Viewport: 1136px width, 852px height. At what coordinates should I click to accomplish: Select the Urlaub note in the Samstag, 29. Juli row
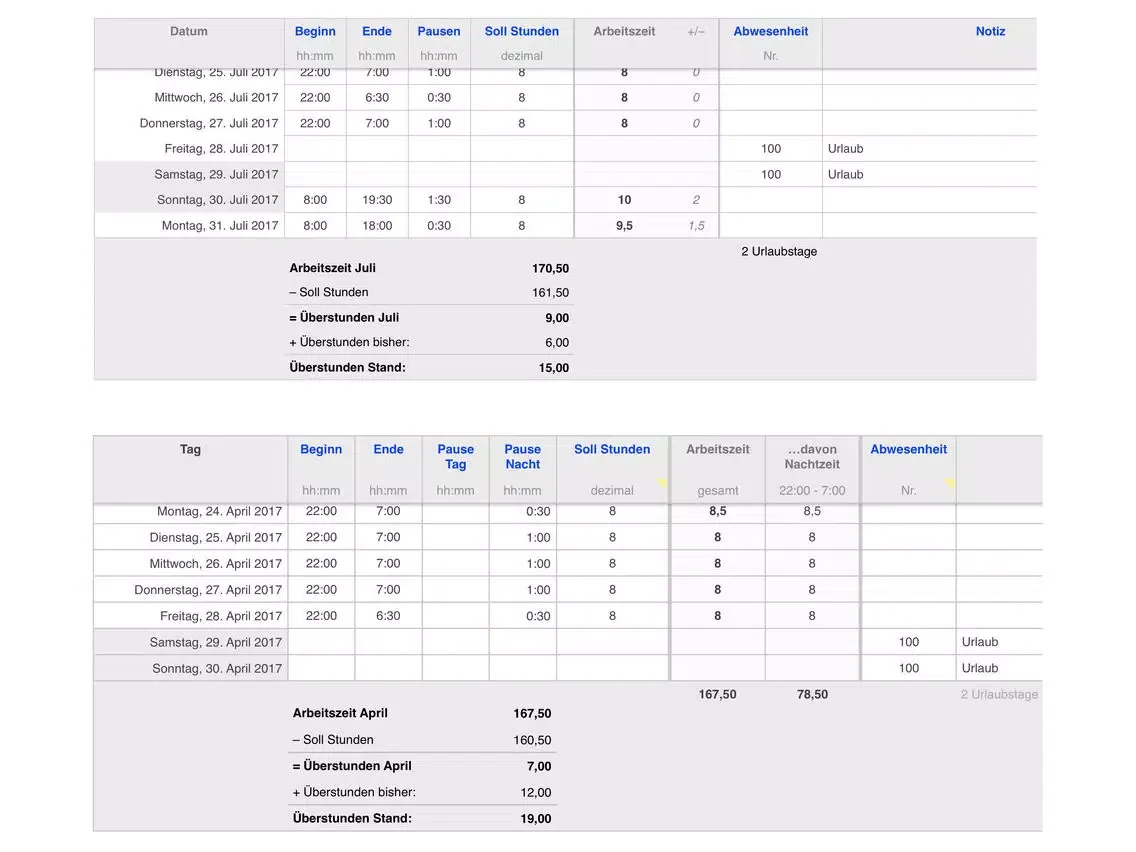click(845, 175)
